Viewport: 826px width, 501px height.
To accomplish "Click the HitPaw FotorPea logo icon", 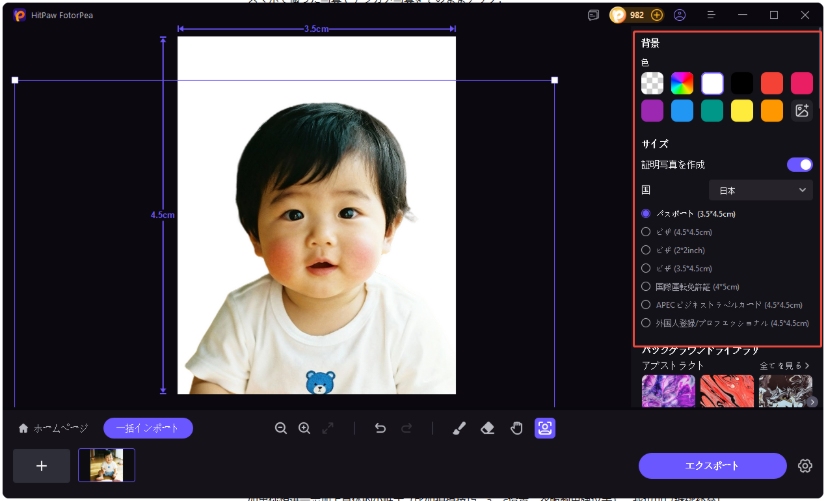I will pyautogui.click(x=19, y=15).
